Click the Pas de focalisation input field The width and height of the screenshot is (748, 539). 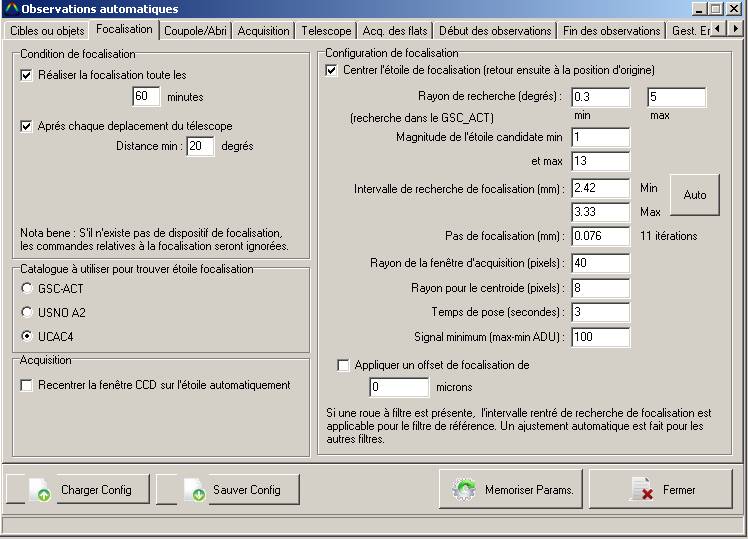pyautogui.click(x=600, y=237)
